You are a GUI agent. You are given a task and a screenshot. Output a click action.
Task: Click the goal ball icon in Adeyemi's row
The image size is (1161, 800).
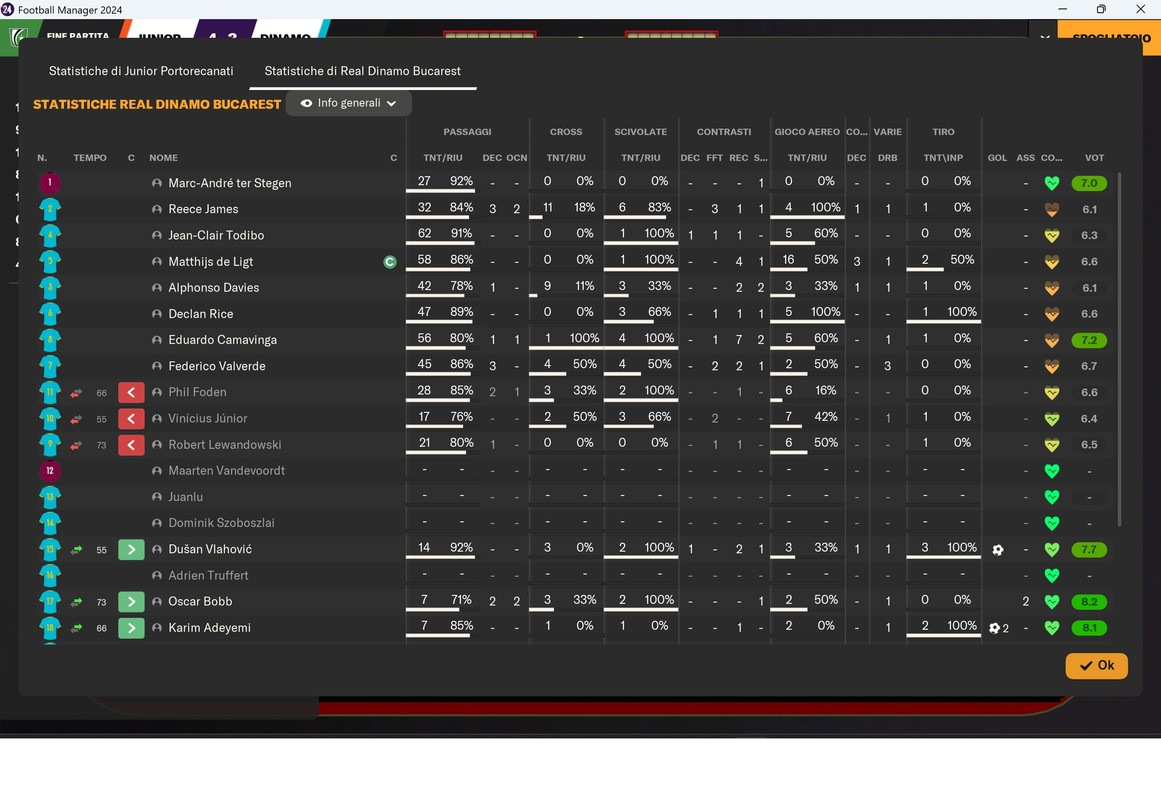point(994,627)
